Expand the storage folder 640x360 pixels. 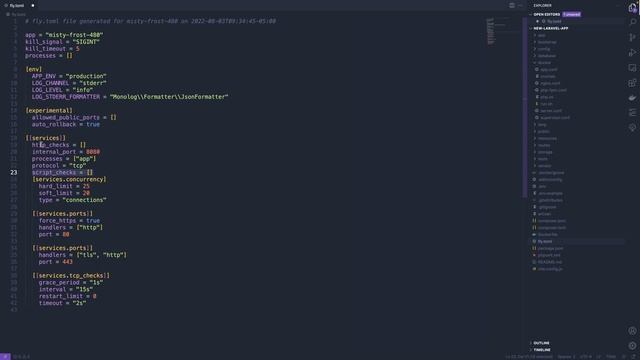tap(545, 152)
